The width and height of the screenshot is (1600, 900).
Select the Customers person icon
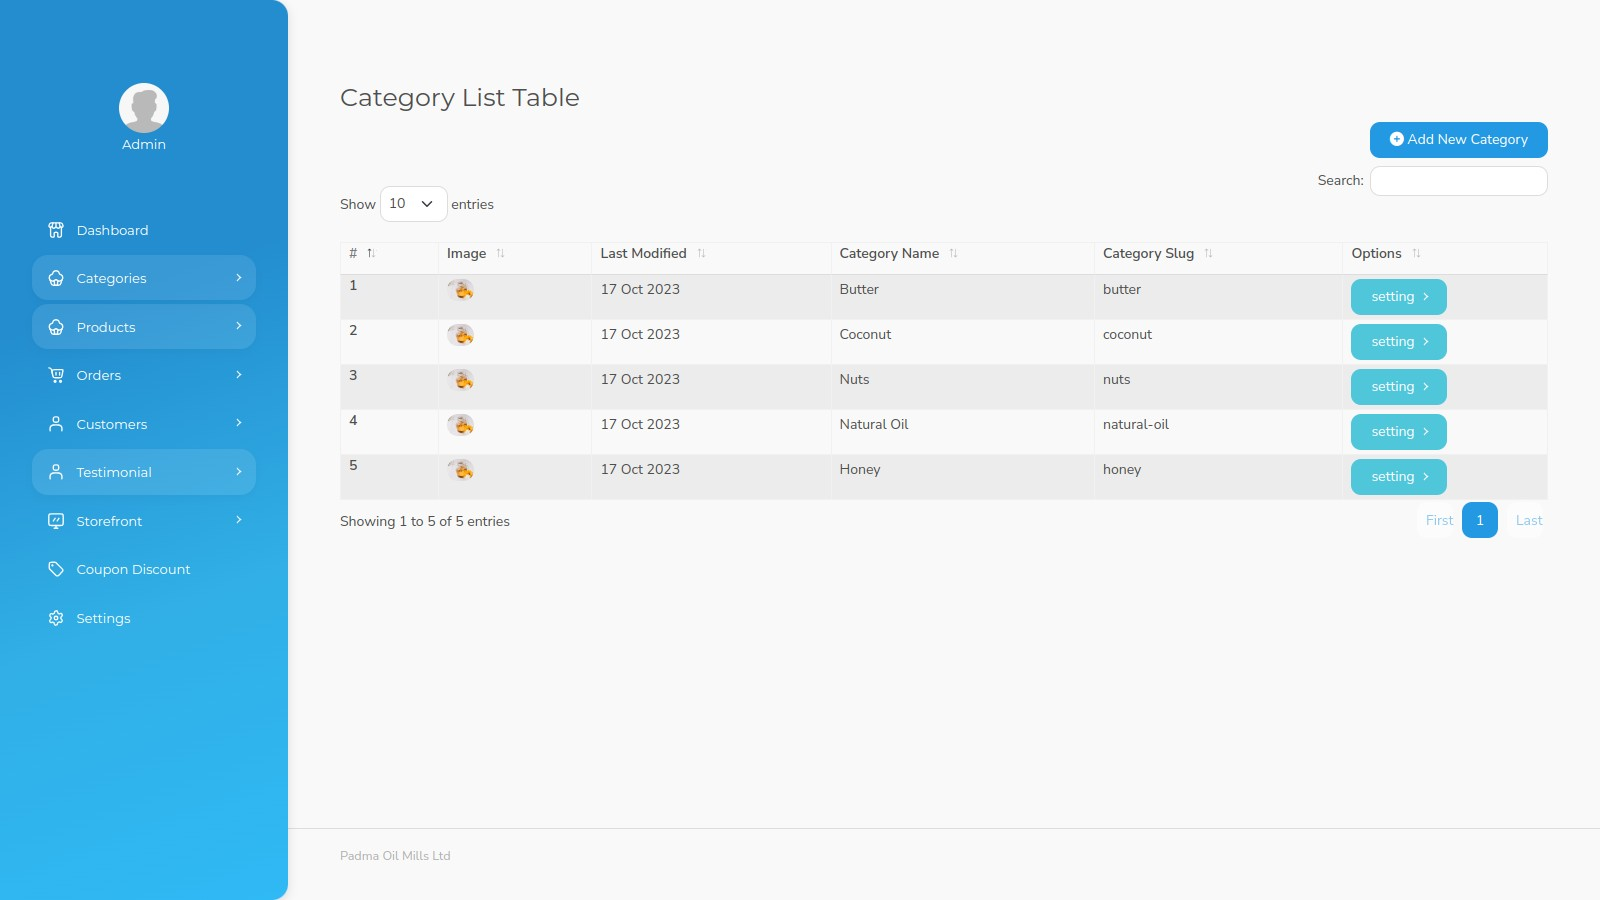[x=56, y=424]
